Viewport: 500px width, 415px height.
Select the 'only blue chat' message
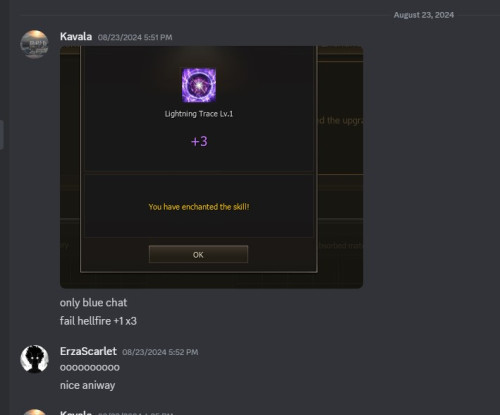[93, 303]
